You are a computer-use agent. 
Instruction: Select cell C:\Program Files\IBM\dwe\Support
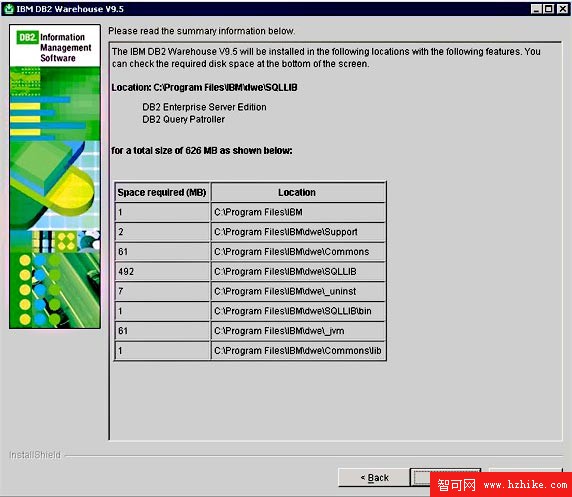click(x=298, y=232)
